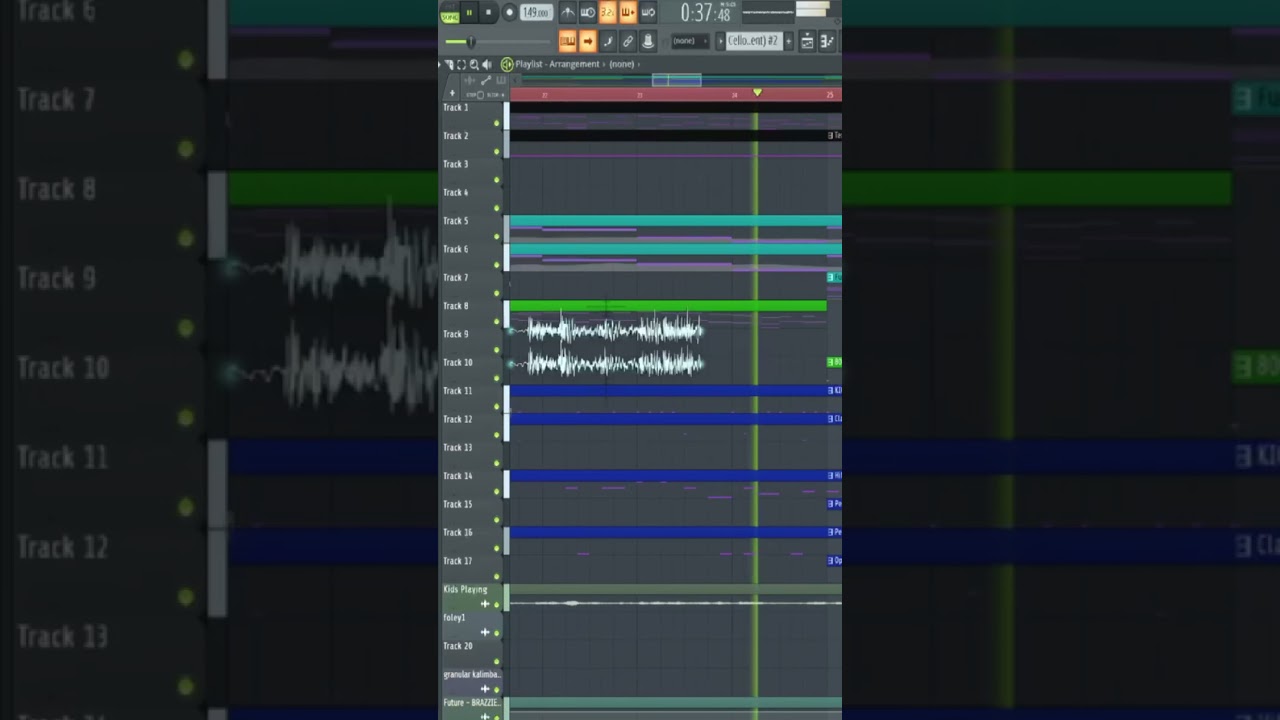
Task: Select the zoom magnifier tool
Action: 474,65
